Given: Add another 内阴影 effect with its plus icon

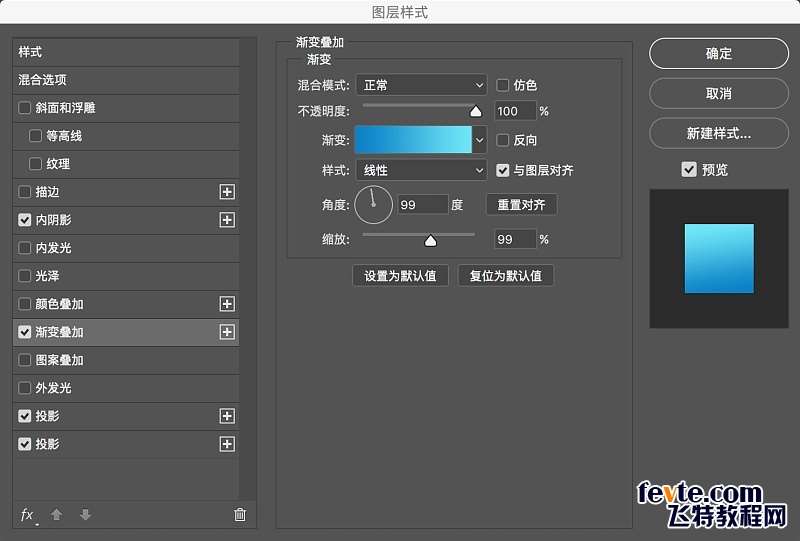Looking at the screenshot, I should click(227, 220).
